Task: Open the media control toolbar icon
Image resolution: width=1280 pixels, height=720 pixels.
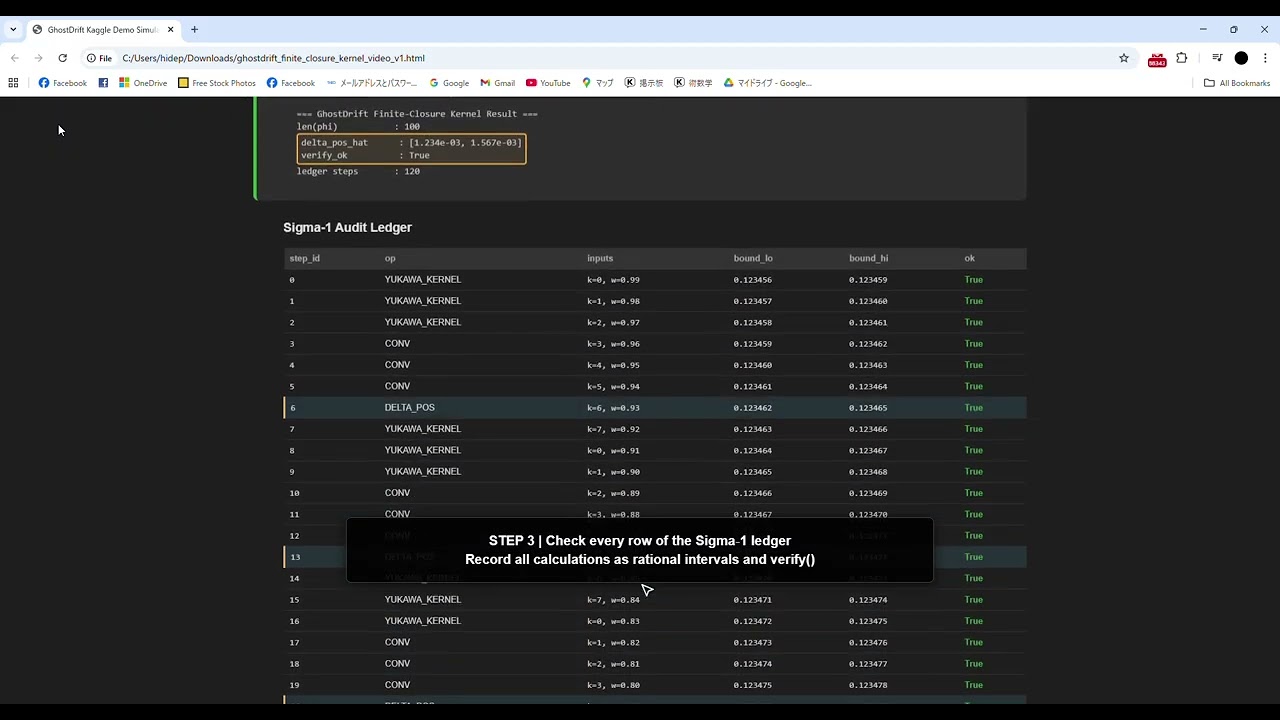Action: coord(1217,58)
